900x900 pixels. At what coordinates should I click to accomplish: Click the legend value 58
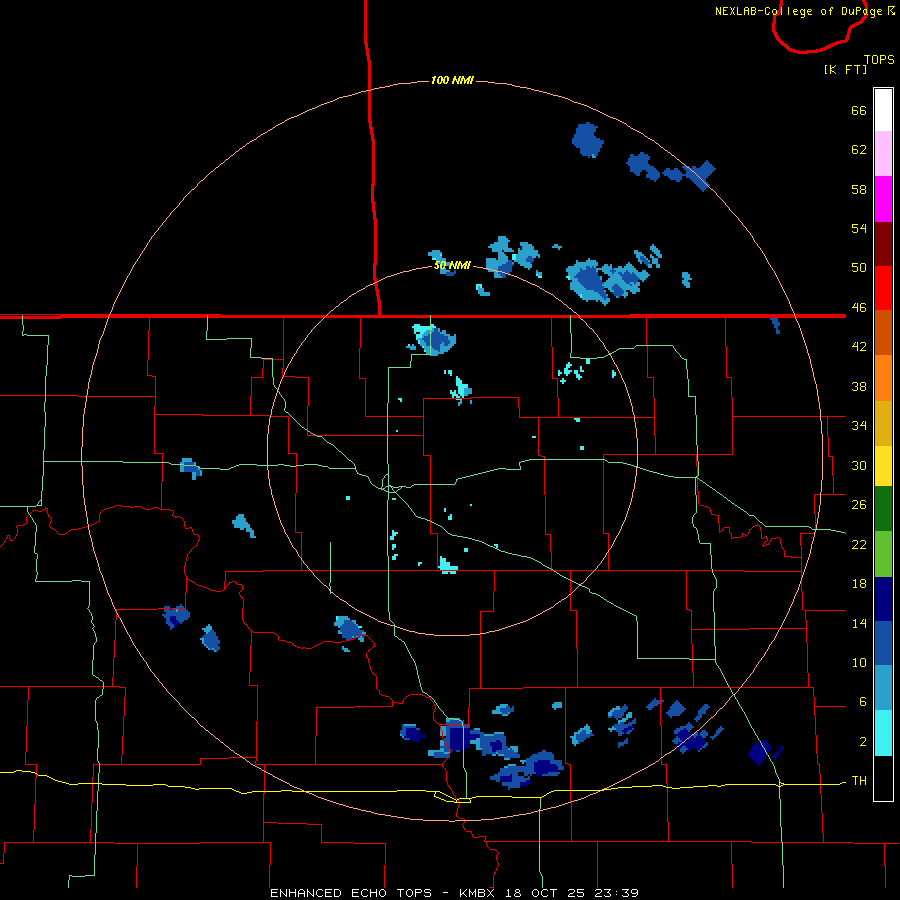click(x=859, y=189)
